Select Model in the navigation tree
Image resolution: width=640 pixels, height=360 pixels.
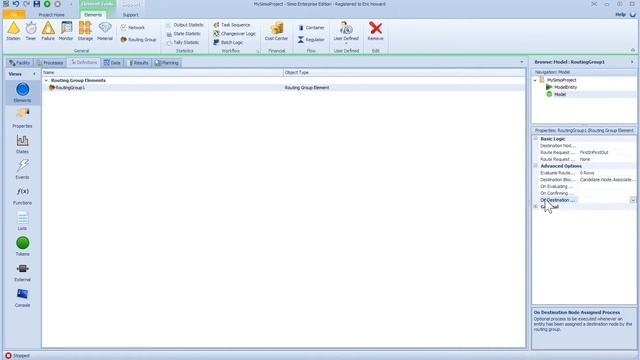(x=560, y=94)
